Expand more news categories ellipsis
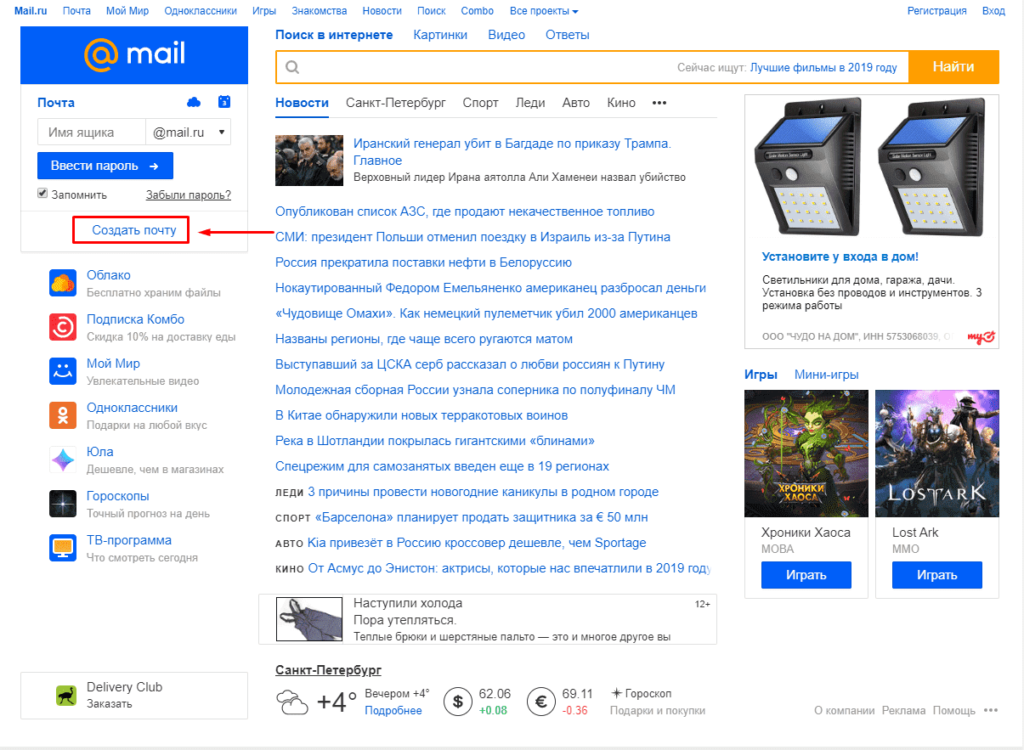 659,103
